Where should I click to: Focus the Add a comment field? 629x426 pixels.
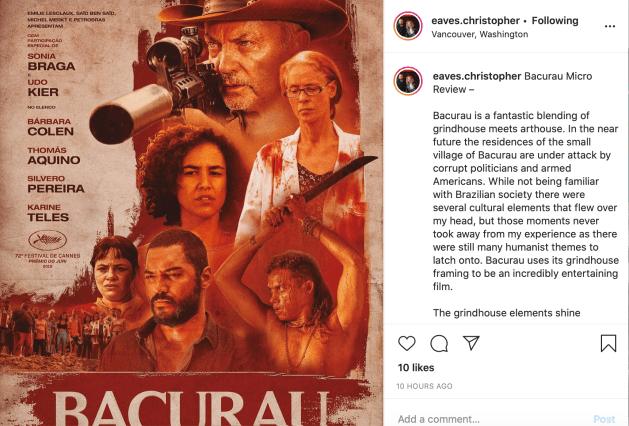491,419
